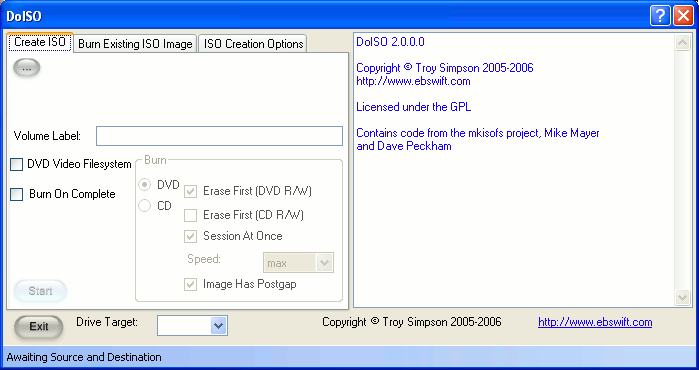Switch to the Create ISO tab
This screenshot has height=370, width=699.
[40, 42]
